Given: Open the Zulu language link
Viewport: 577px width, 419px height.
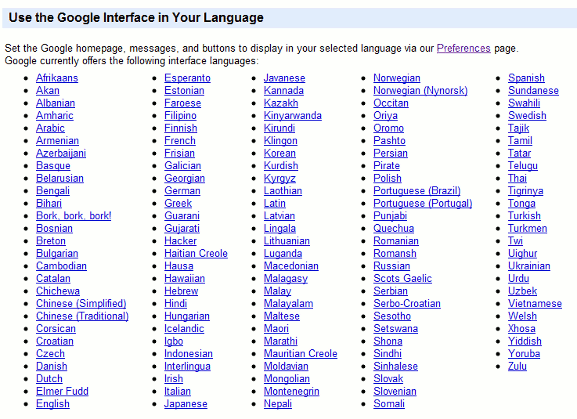Looking at the screenshot, I should point(517,366).
